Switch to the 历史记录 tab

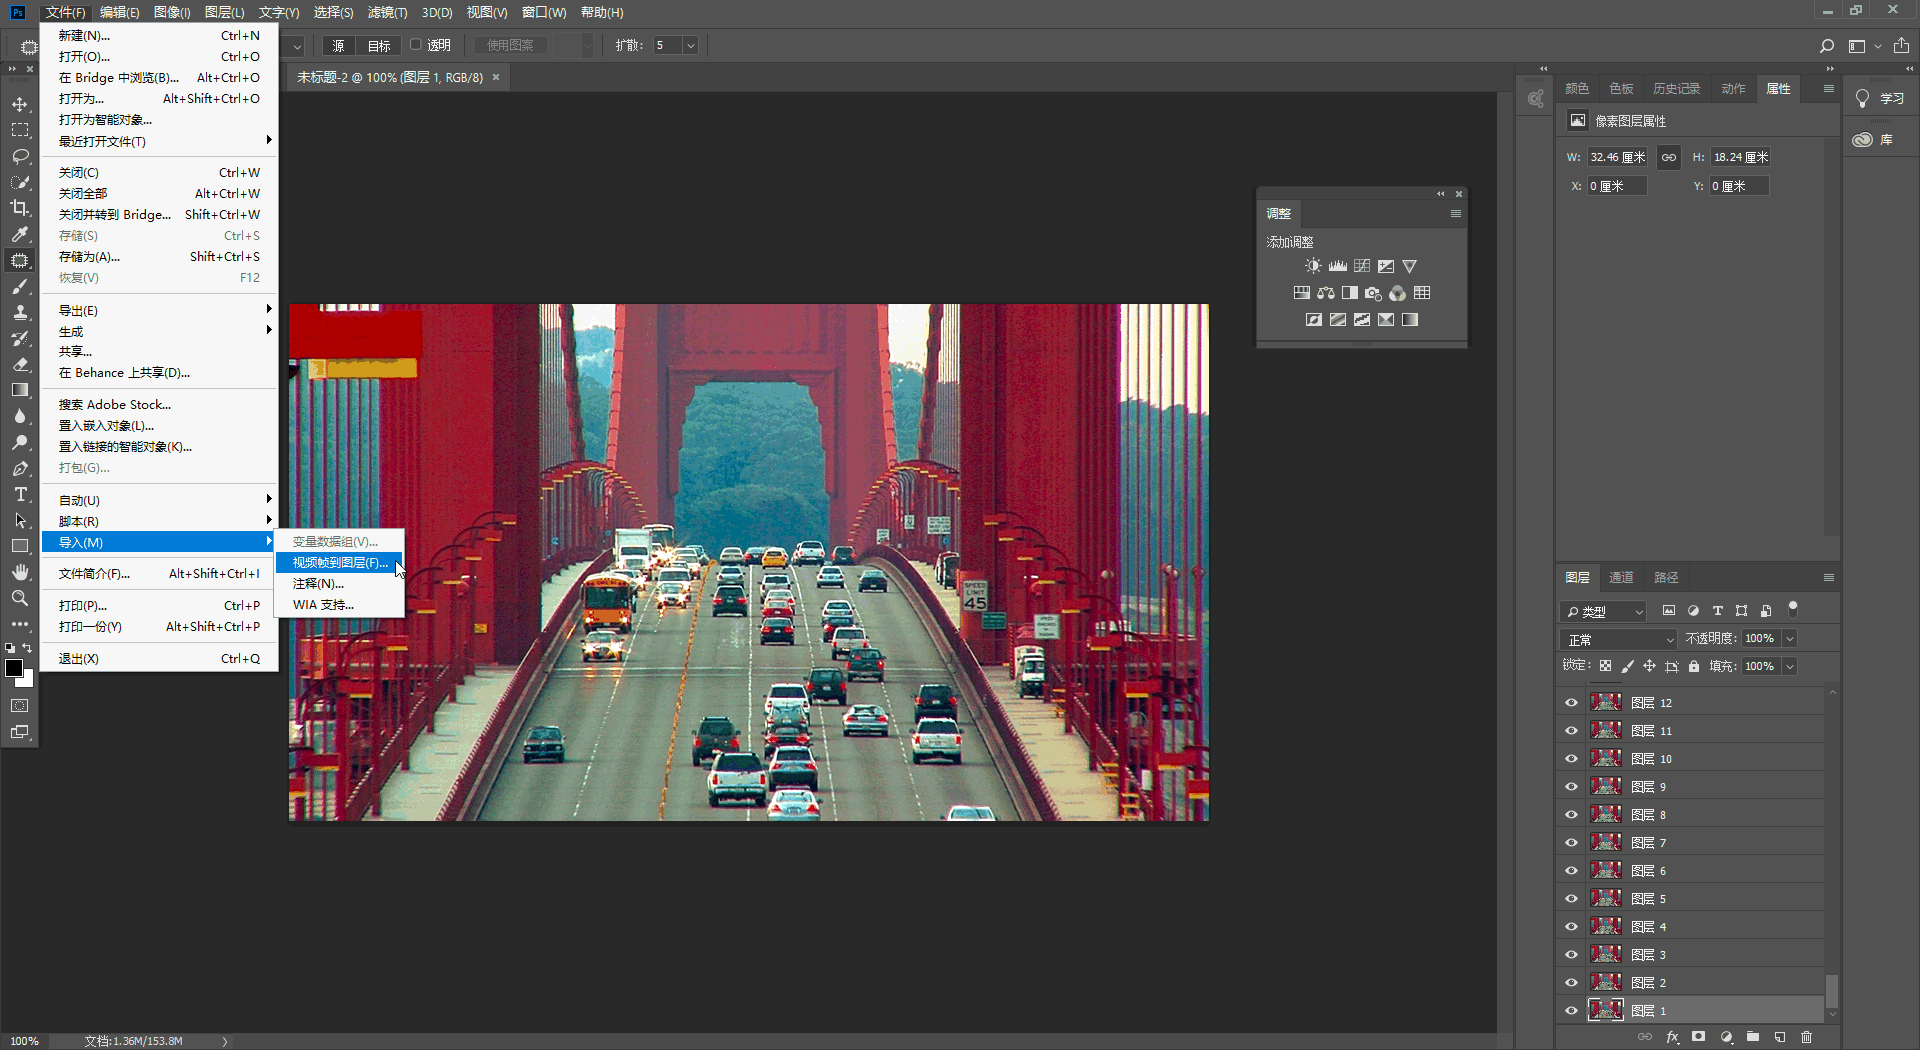tap(1676, 89)
